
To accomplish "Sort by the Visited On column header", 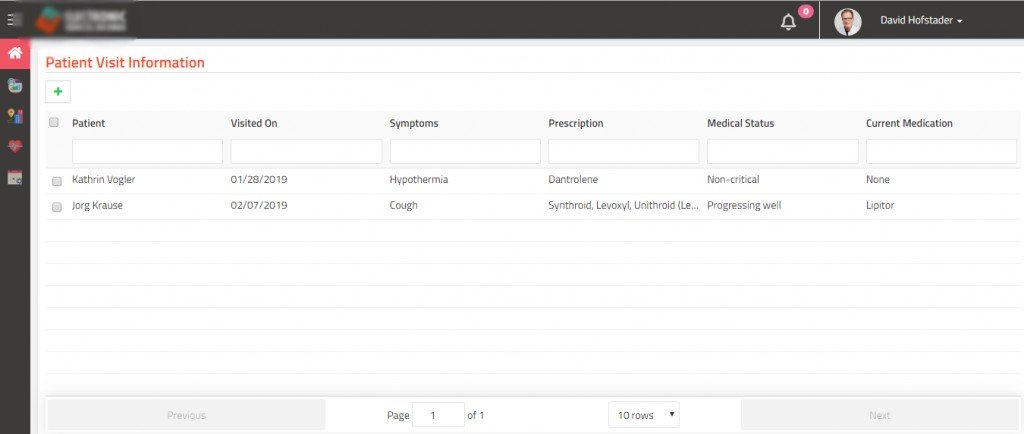I will click(254, 124).
